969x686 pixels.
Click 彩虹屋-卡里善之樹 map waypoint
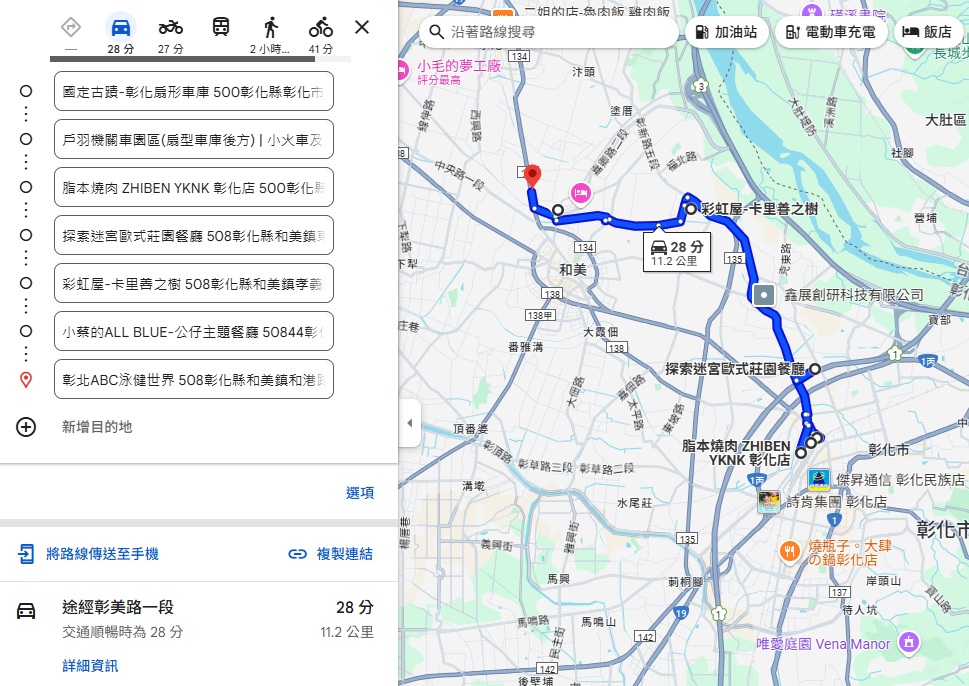[x=691, y=209]
